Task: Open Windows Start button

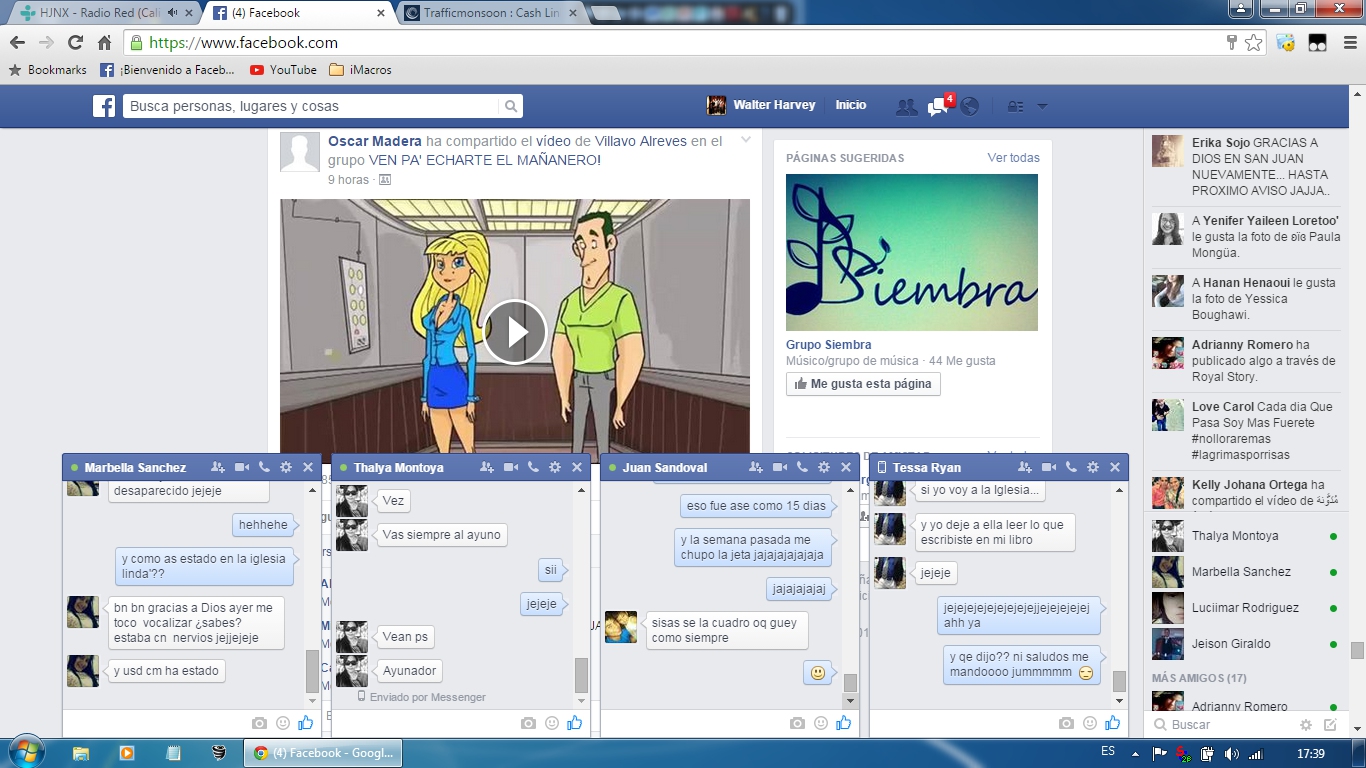Action: [x=26, y=752]
